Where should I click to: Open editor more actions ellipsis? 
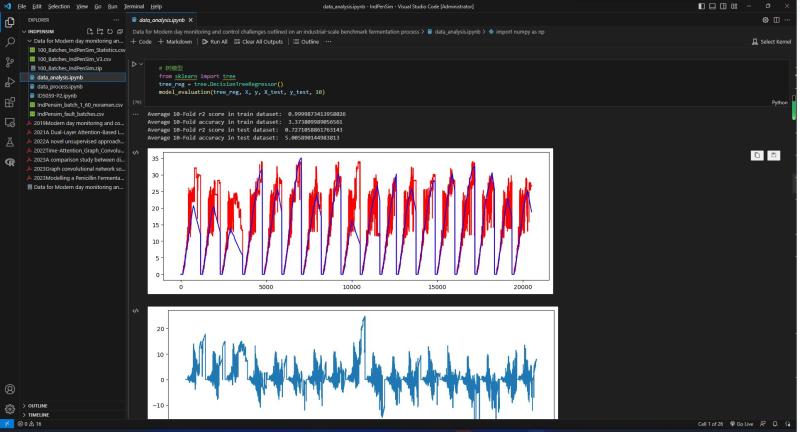click(788, 20)
